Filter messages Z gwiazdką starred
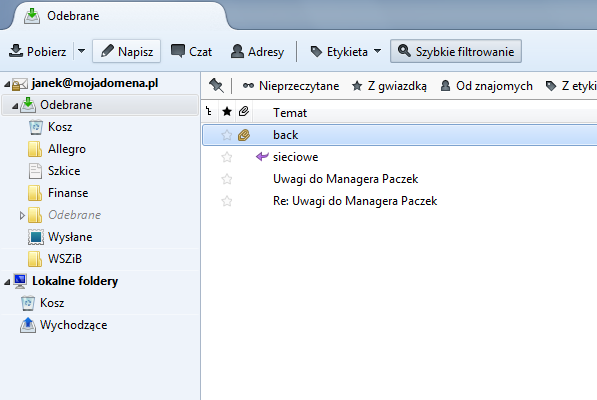The width and height of the screenshot is (597, 400). pos(389,86)
